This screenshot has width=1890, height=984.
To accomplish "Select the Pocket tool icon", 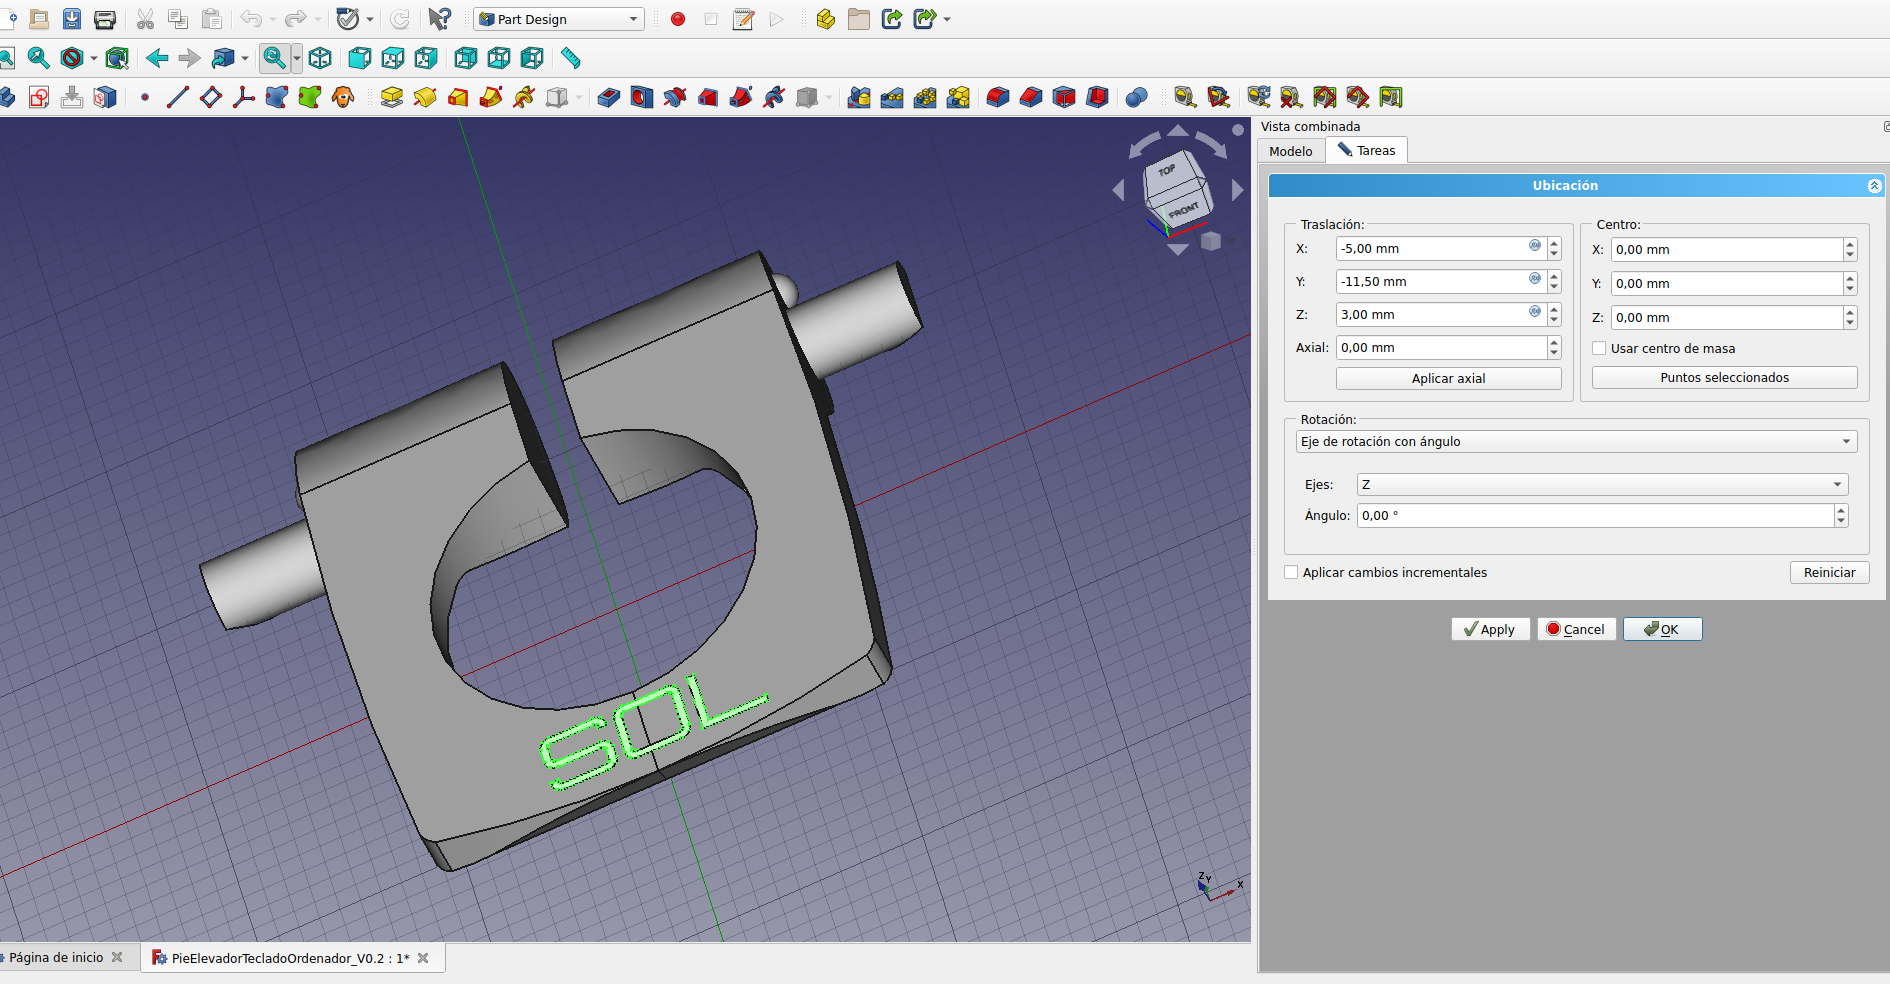I will click(x=608, y=97).
